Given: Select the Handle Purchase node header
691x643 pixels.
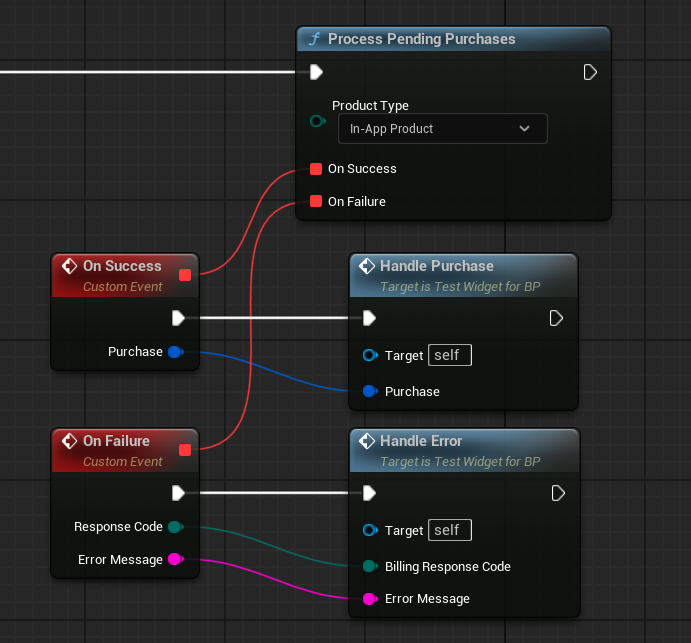Looking at the screenshot, I should coord(436,266).
